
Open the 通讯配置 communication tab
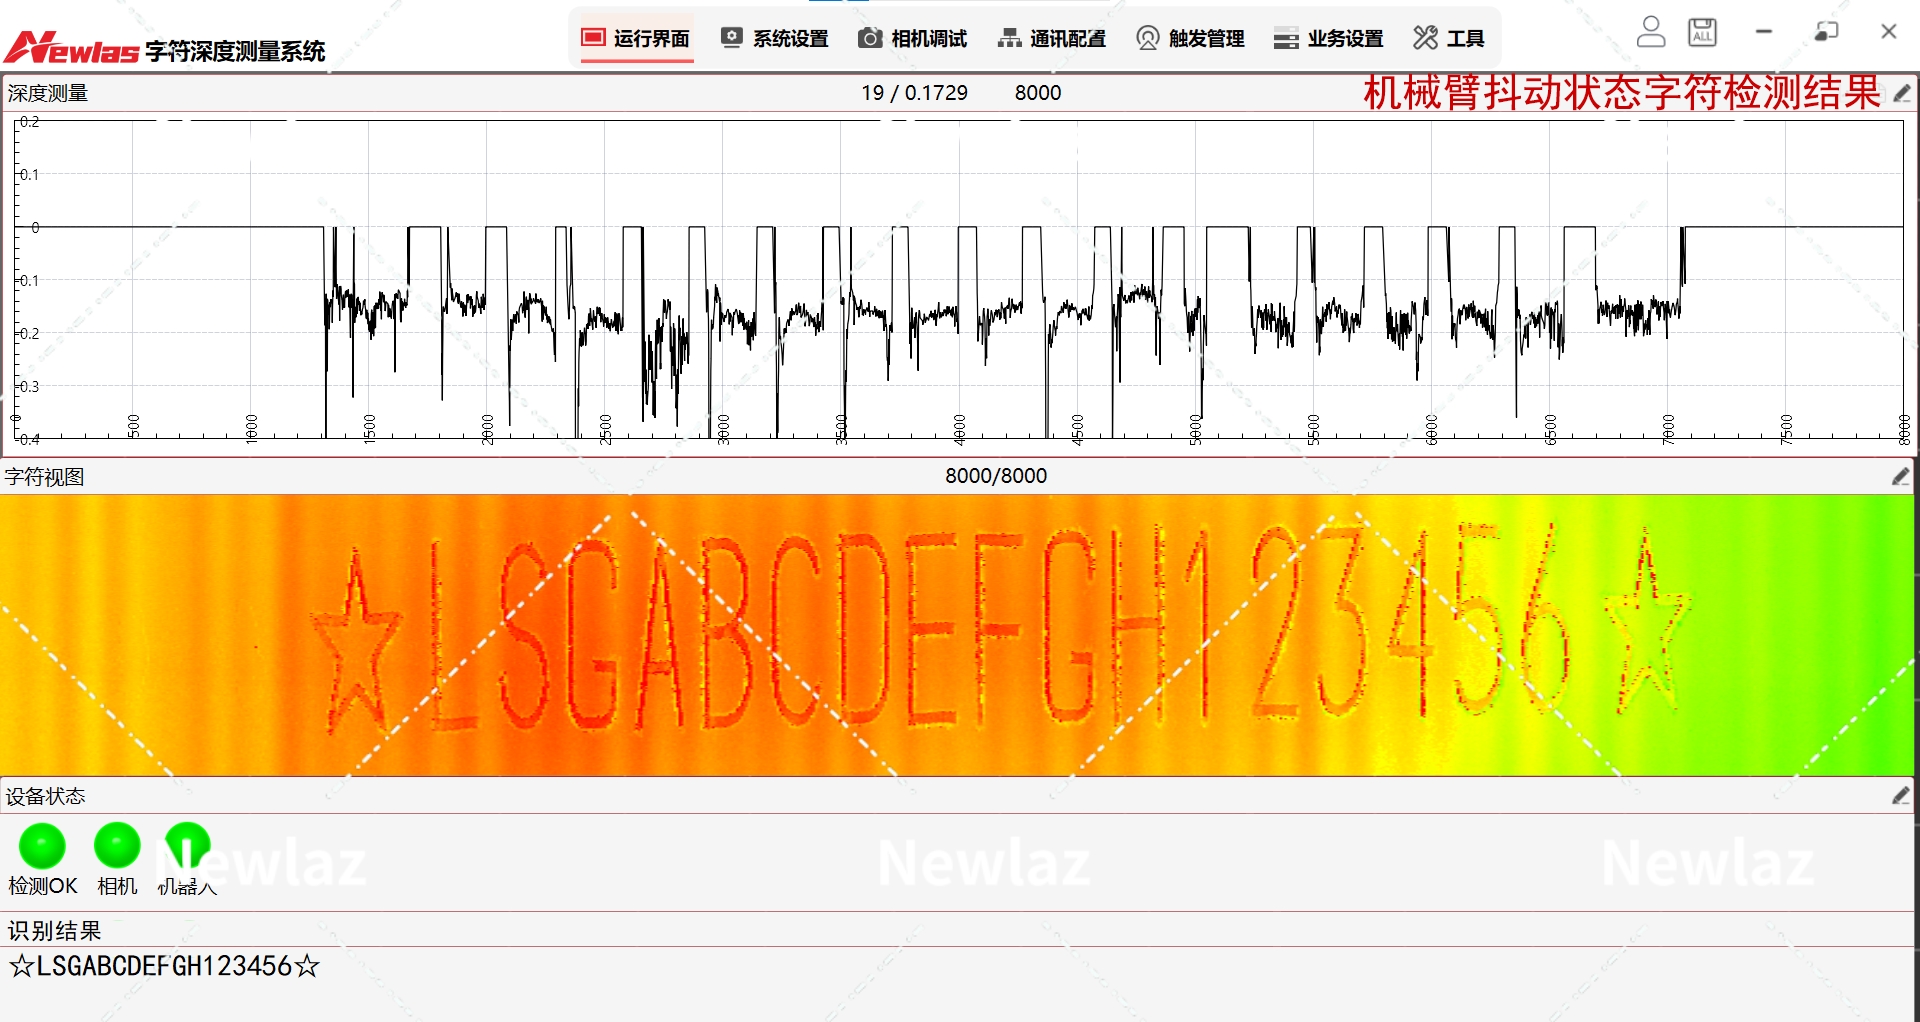click(1052, 39)
